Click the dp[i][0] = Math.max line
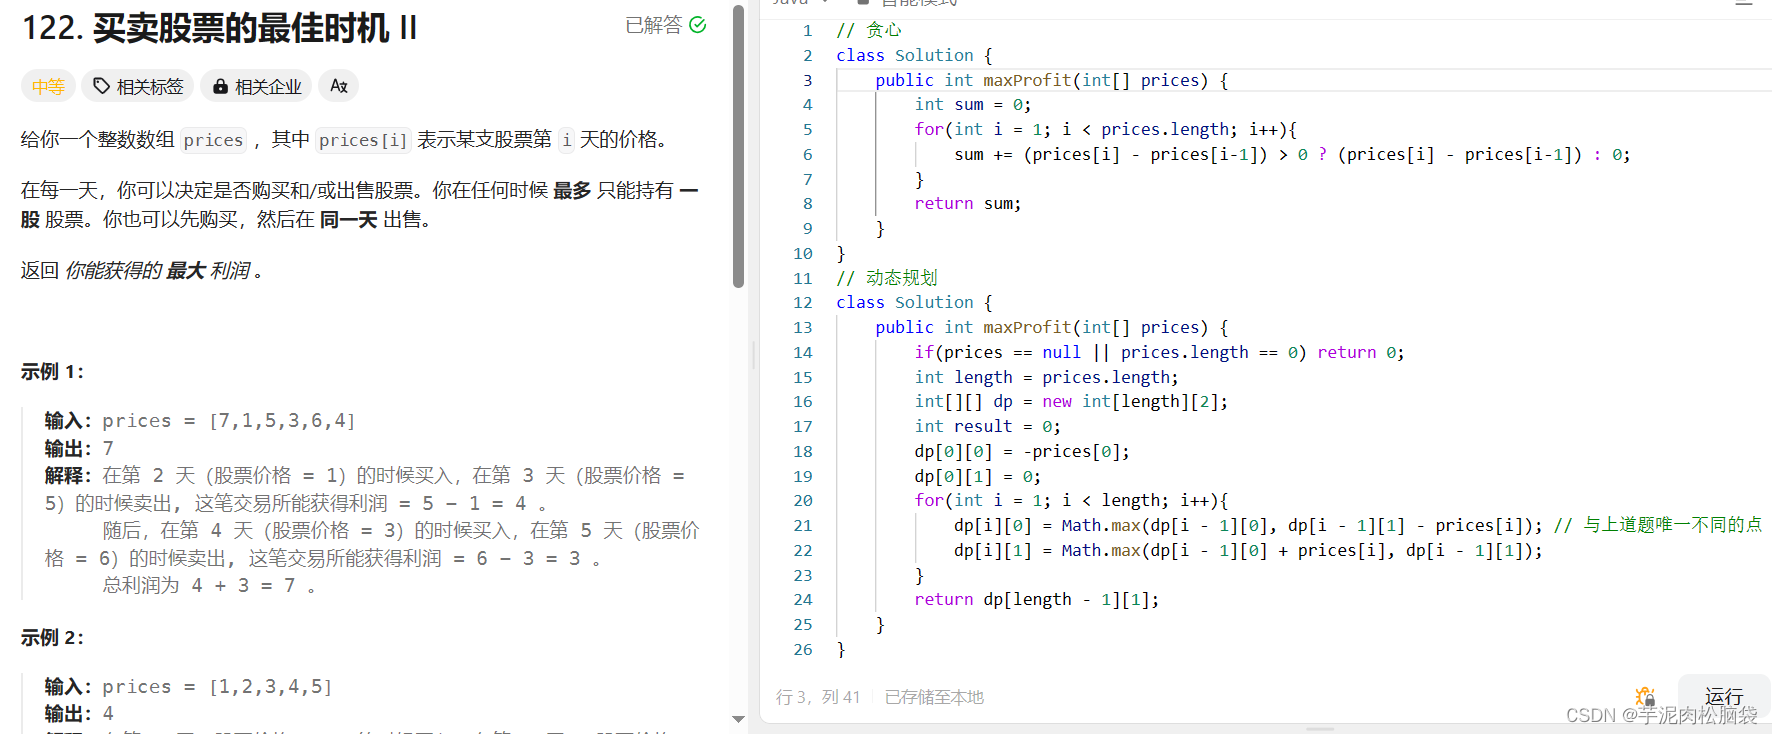The height and width of the screenshot is (734, 1772). click(x=1248, y=526)
